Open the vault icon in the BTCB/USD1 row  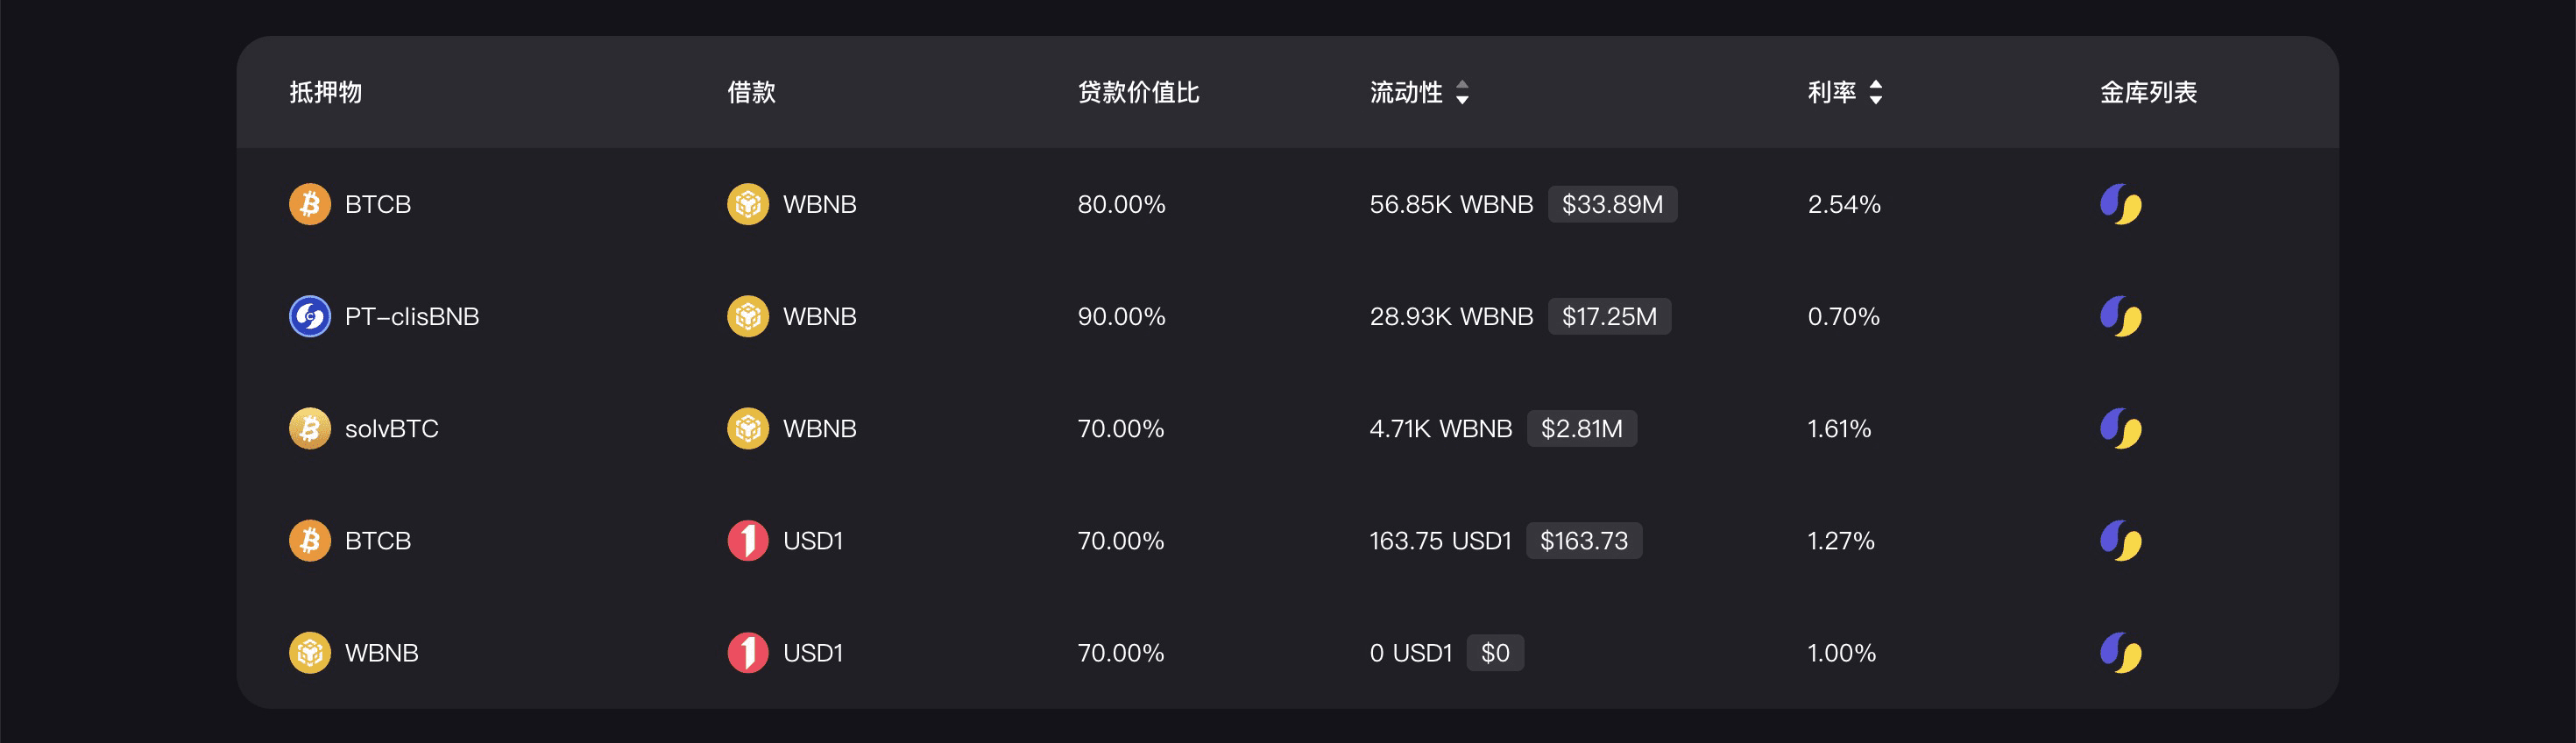pyautogui.click(x=2120, y=540)
